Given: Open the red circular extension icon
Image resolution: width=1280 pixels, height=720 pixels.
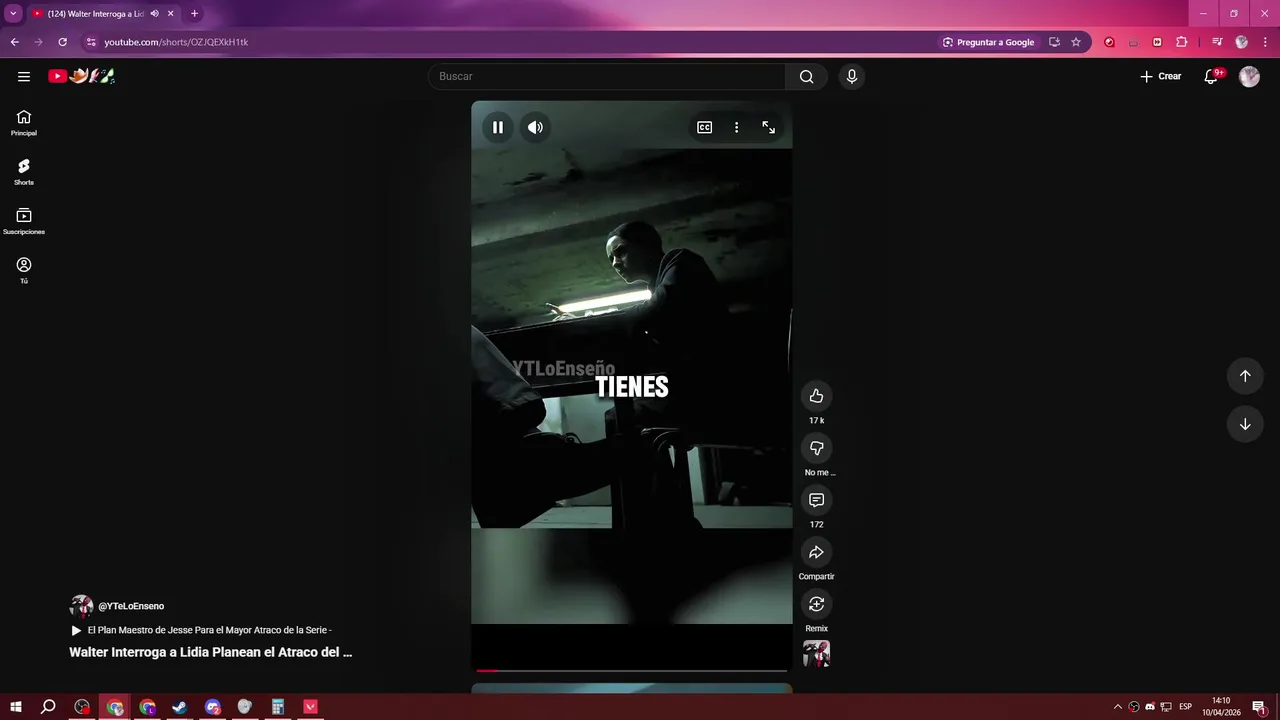Looking at the screenshot, I should [x=1109, y=42].
